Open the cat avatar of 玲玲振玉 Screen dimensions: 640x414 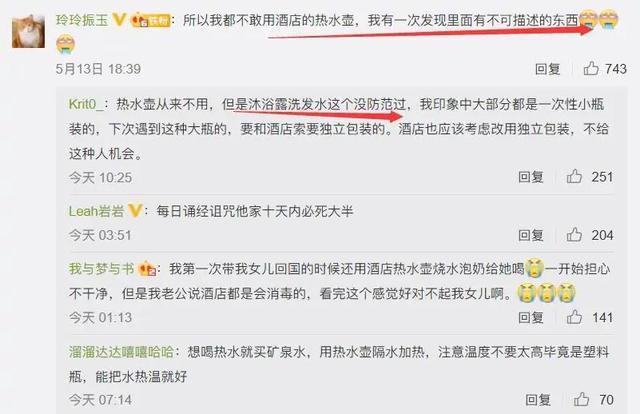pos(28,31)
